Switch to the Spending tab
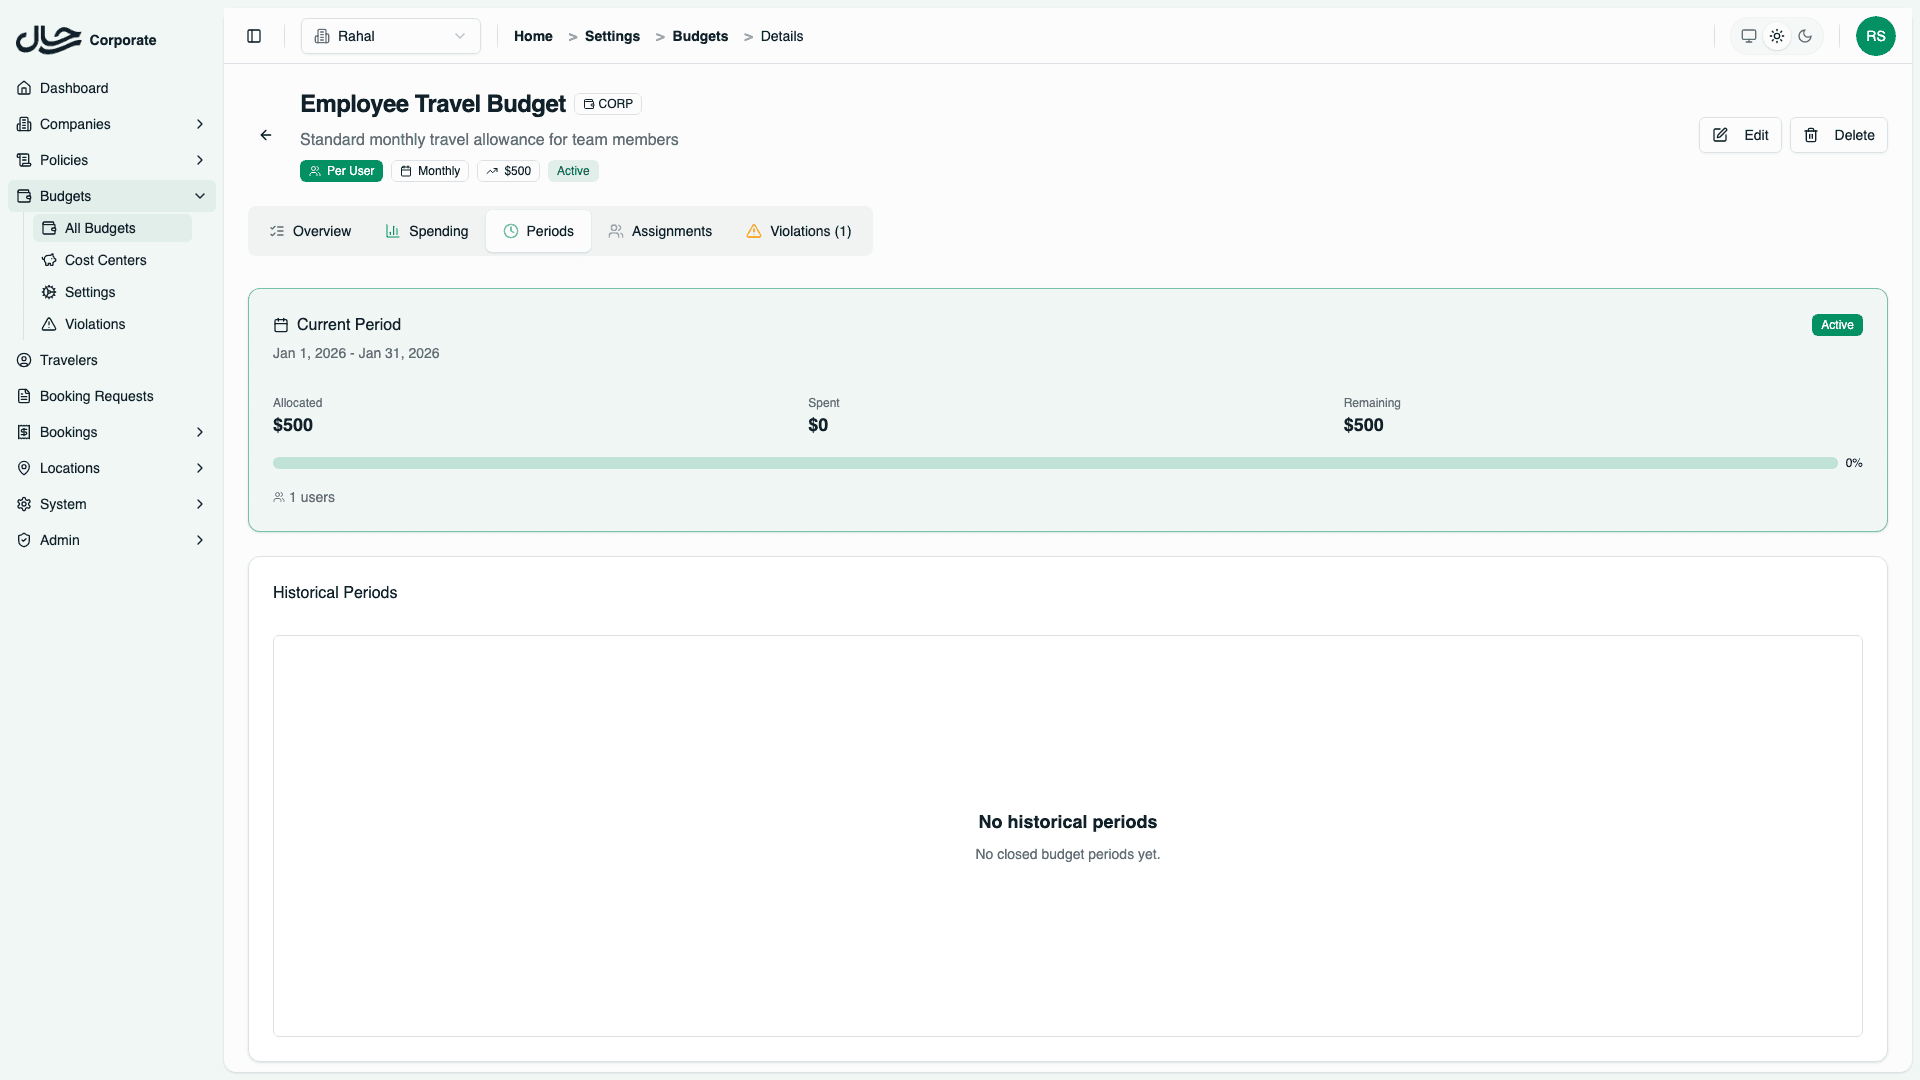Viewport: 1920px width, 1080px height. 427,231
